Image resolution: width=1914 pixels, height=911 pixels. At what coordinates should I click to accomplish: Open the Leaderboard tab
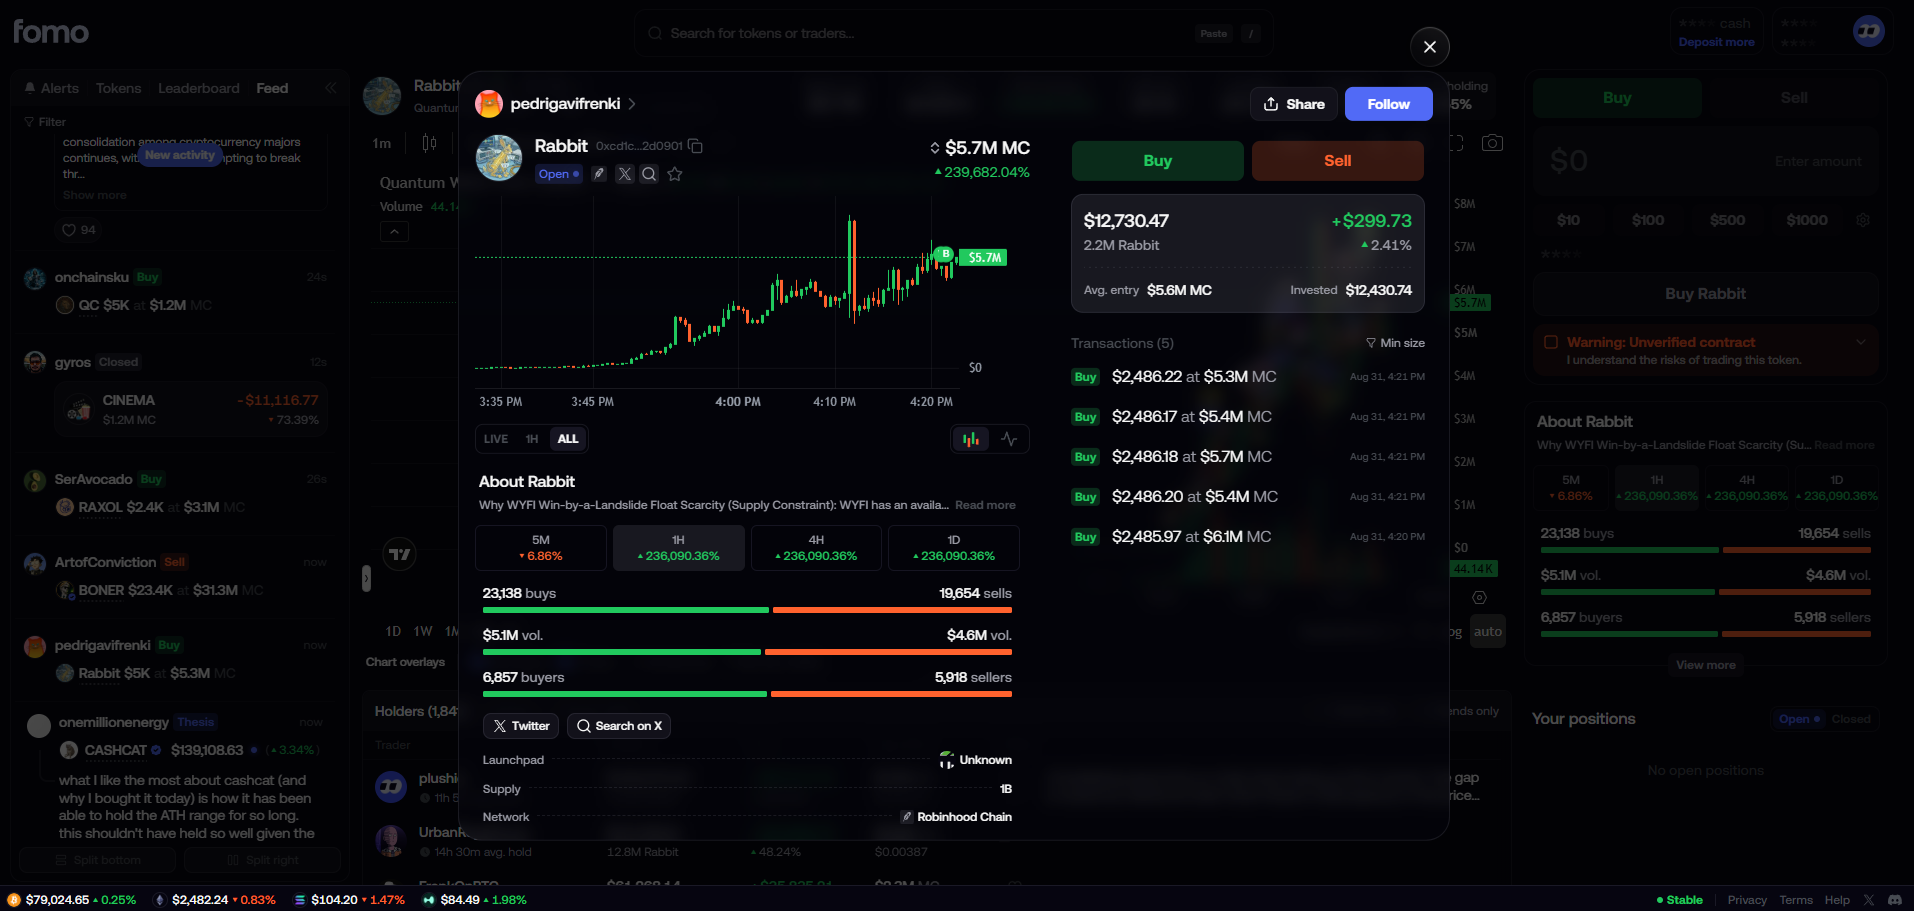(x=199, y=88)
